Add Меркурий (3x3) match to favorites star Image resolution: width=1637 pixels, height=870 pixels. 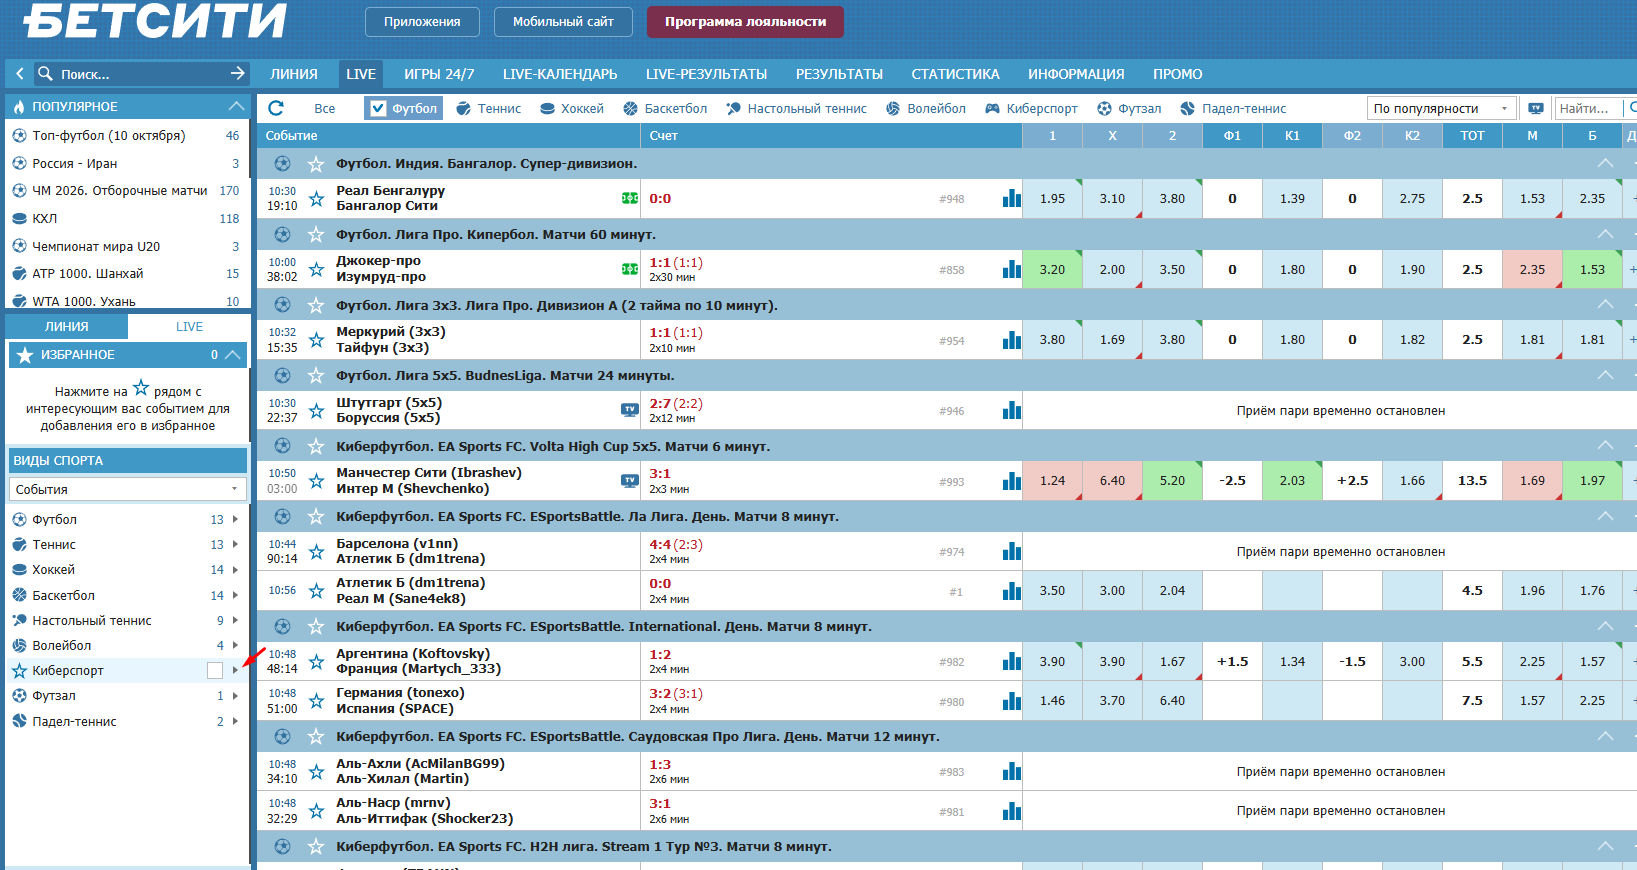click(x=316, y=340)
